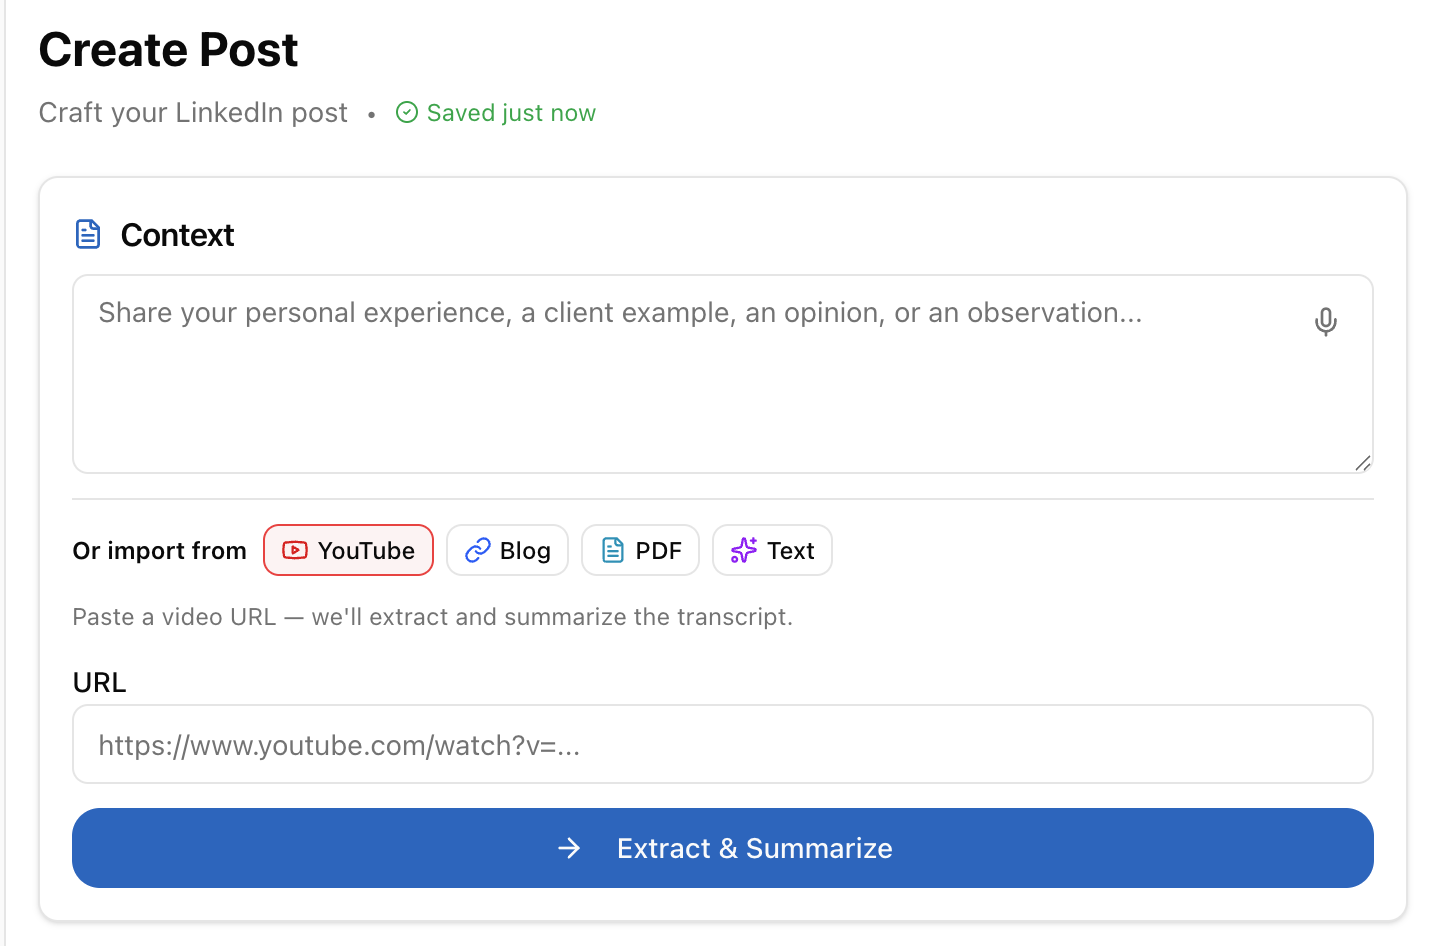Click the 'Paste a video URL' helper text
Viewport: 1440px width, 946px height.
(x=433, y=617)
